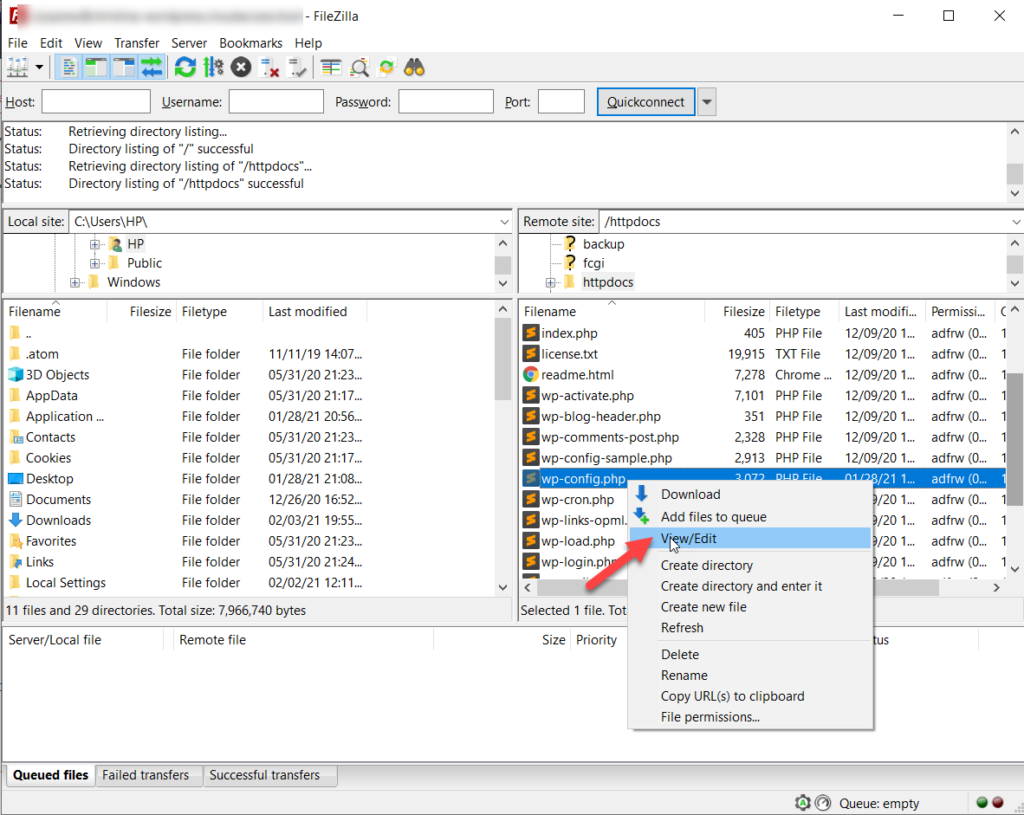Open the File menu
The height and width of the screenshot is (815, 1024).
click(18, 43)
